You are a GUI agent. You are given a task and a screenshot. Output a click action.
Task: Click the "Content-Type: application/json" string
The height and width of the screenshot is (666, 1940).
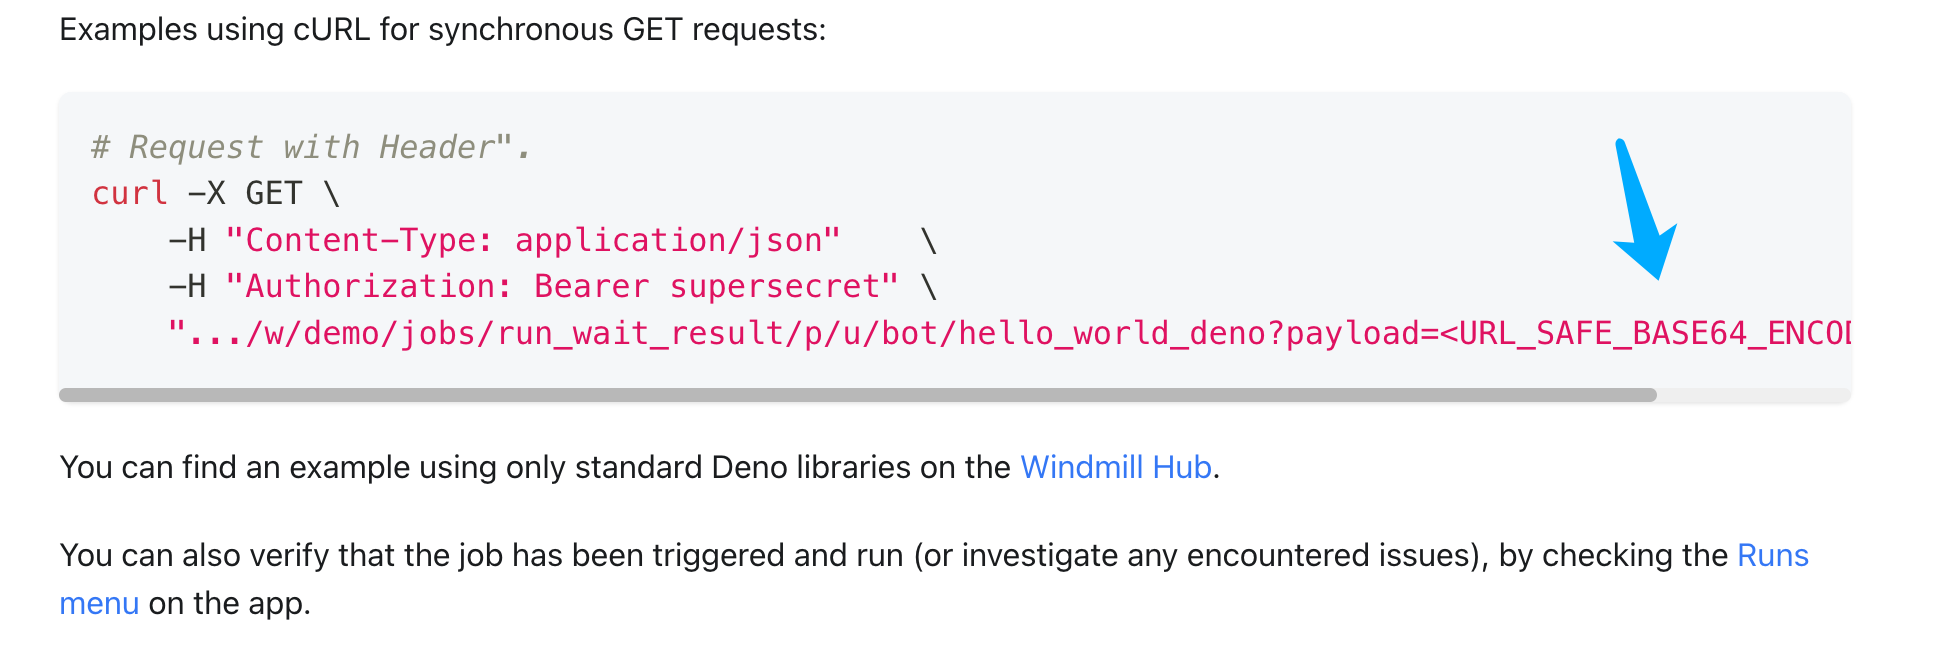point(533,240)
